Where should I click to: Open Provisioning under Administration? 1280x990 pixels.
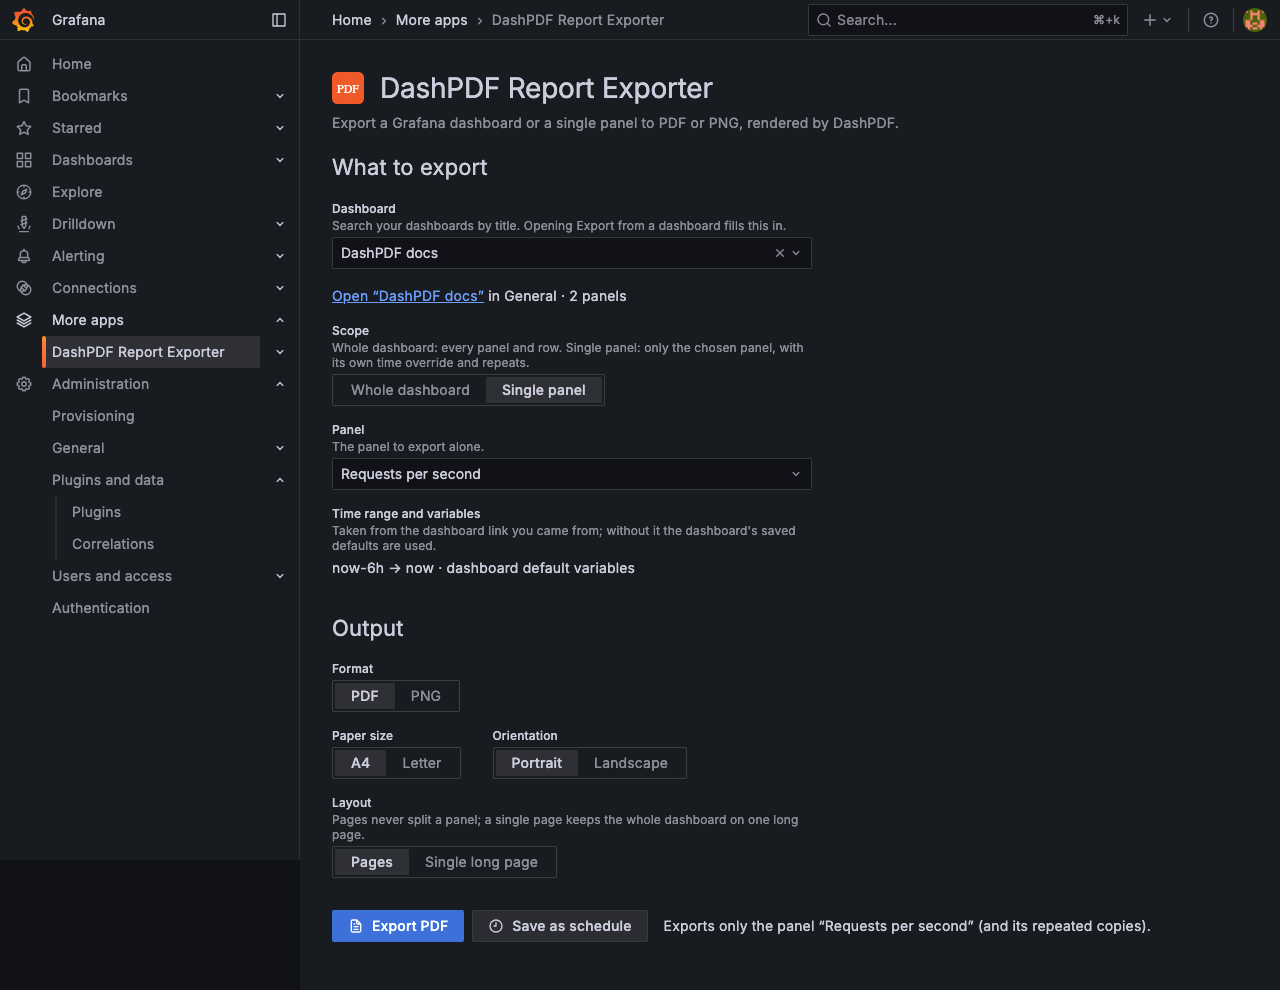click(93, 416)
